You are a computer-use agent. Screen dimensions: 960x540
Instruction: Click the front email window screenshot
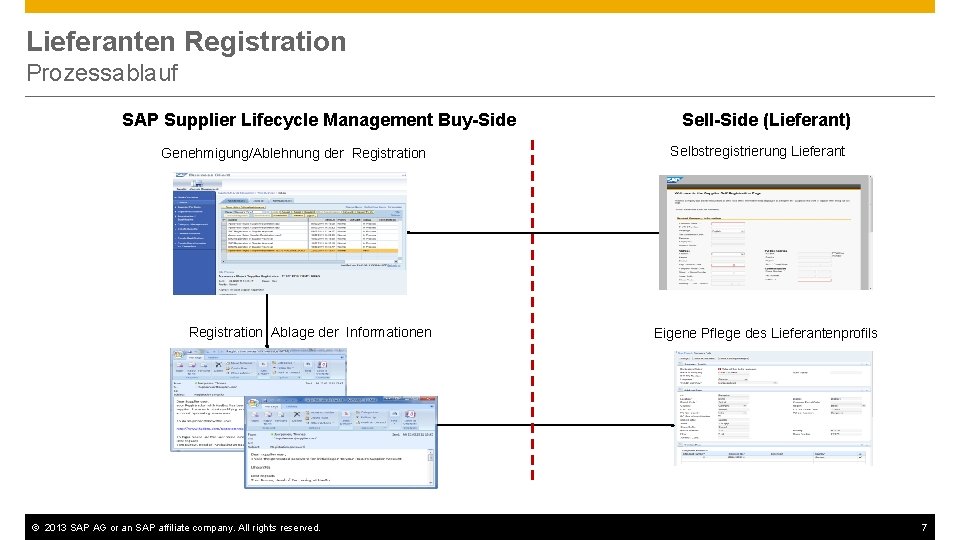[x=340, y=442]
